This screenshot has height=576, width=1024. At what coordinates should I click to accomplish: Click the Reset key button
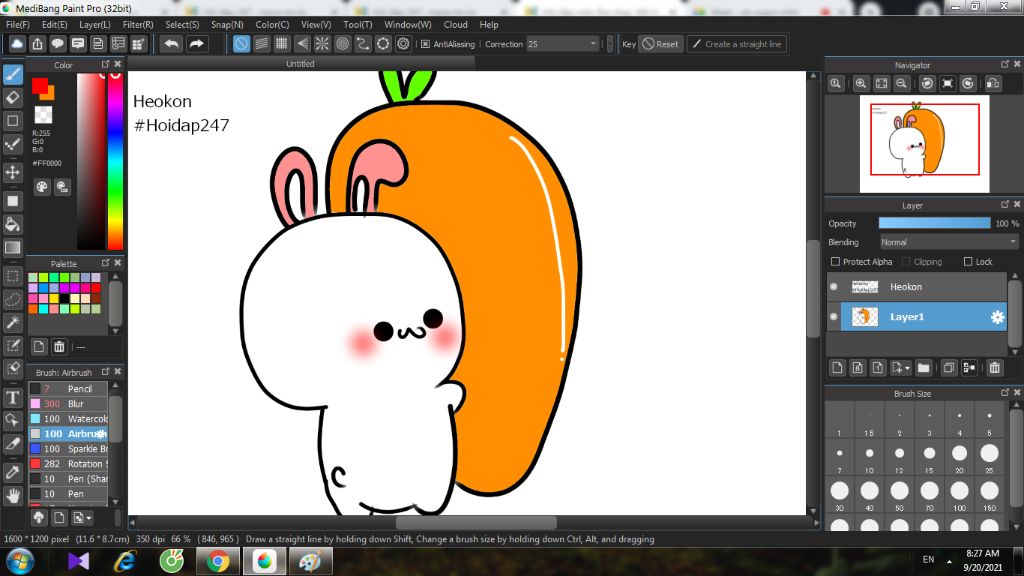660,44
